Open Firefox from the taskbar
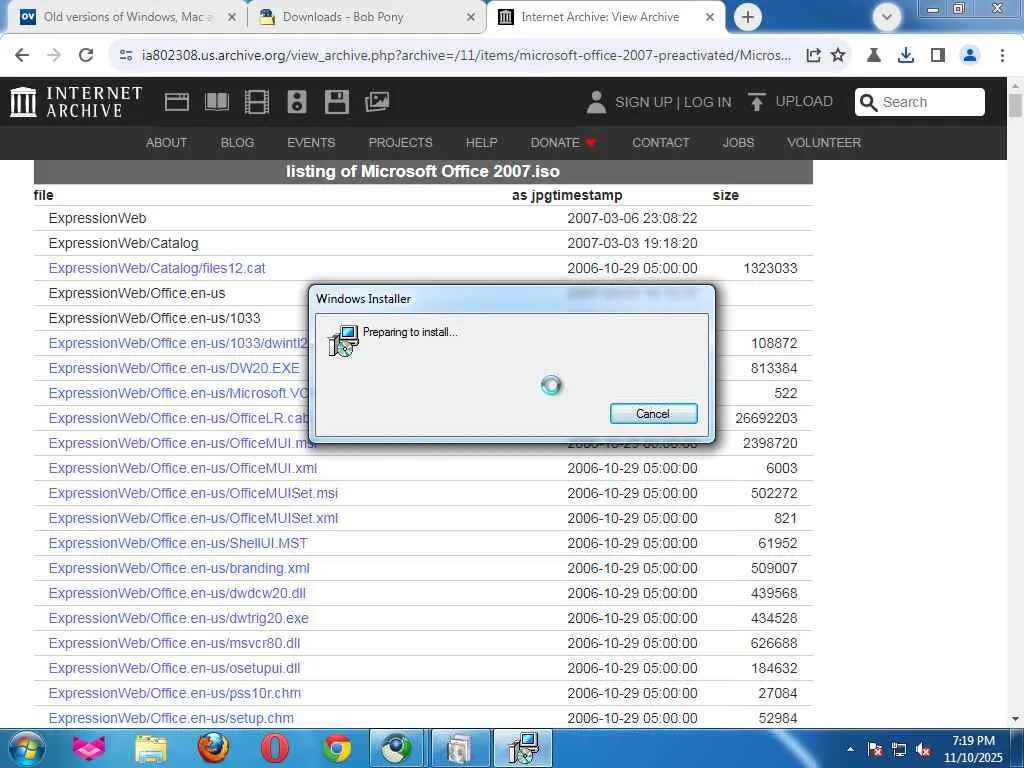The width and height of the screenshot is (1024, 768). [x=213, y=748]
